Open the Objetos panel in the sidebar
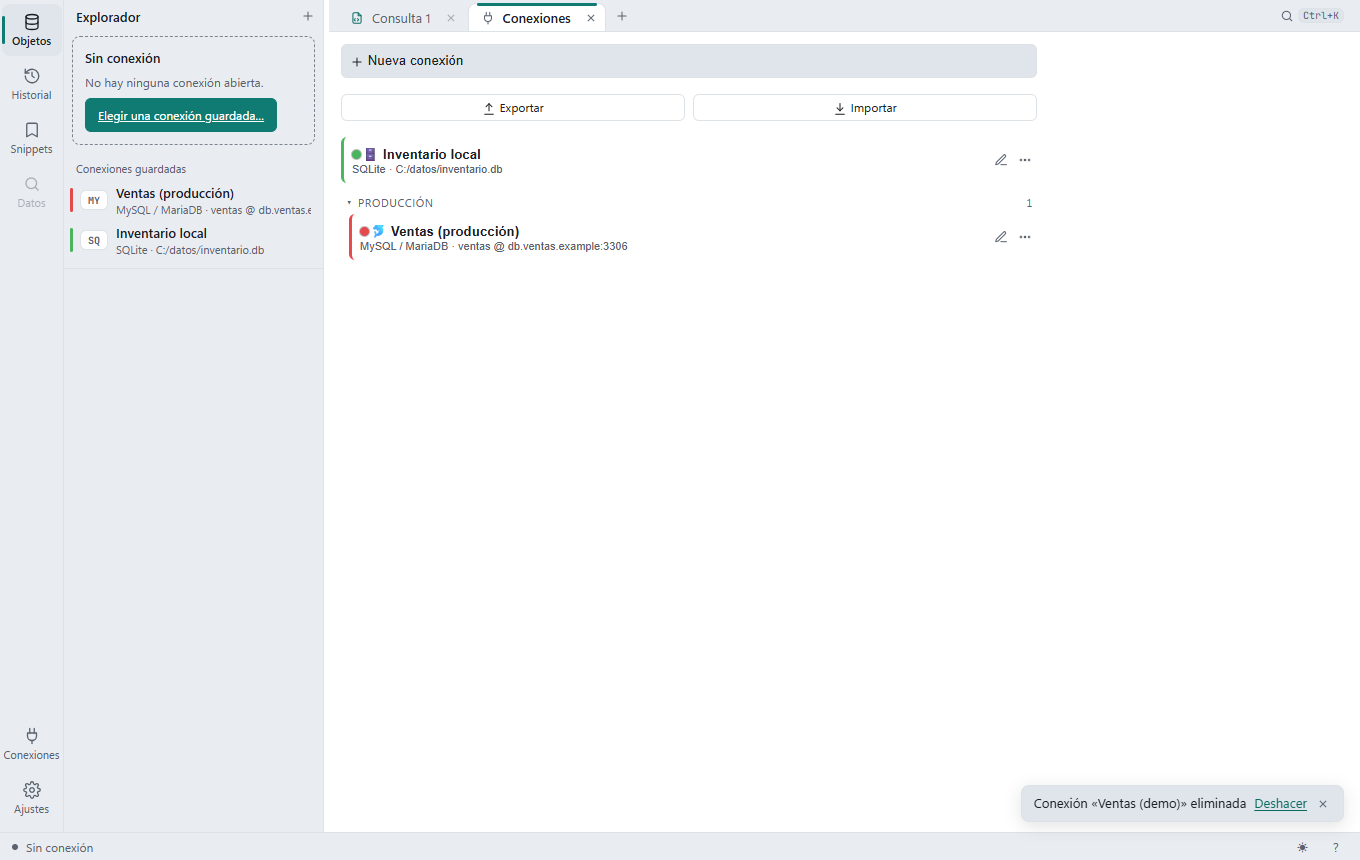Image resolution: width=1360 pixels, height=860 pixels. pyautogui.click(x=32, y=30)
